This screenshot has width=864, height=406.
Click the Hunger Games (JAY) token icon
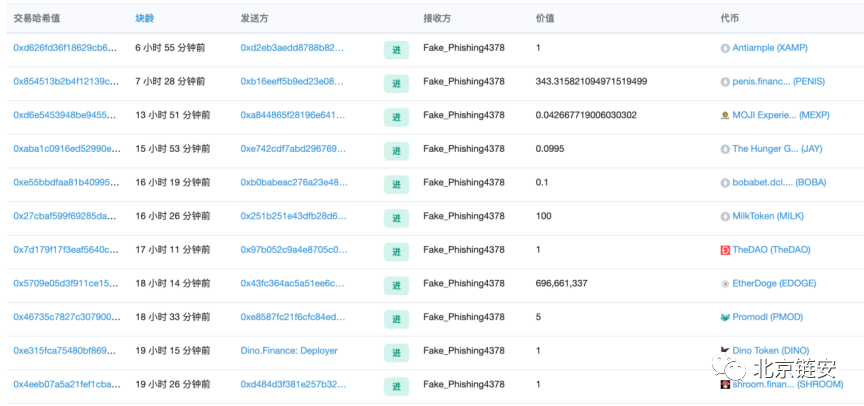point(725,149)
